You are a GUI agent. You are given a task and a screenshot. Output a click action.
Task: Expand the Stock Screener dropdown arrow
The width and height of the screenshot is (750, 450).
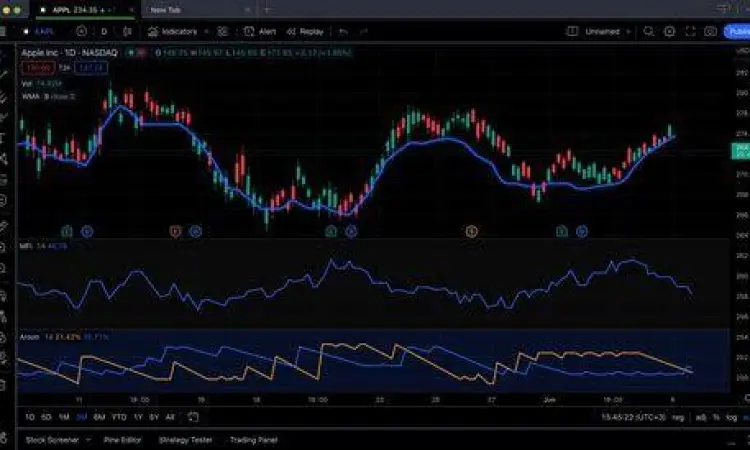tap(88, 440)
